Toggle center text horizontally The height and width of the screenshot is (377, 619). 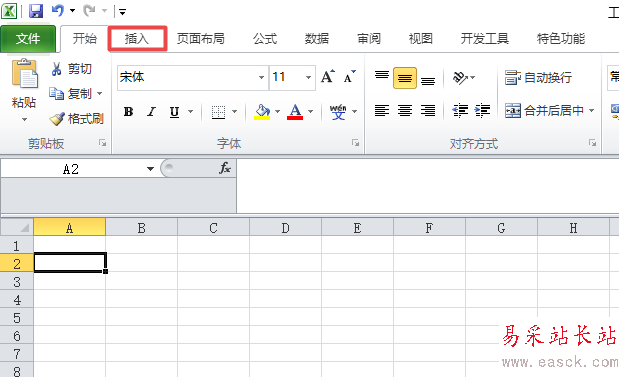405,111
